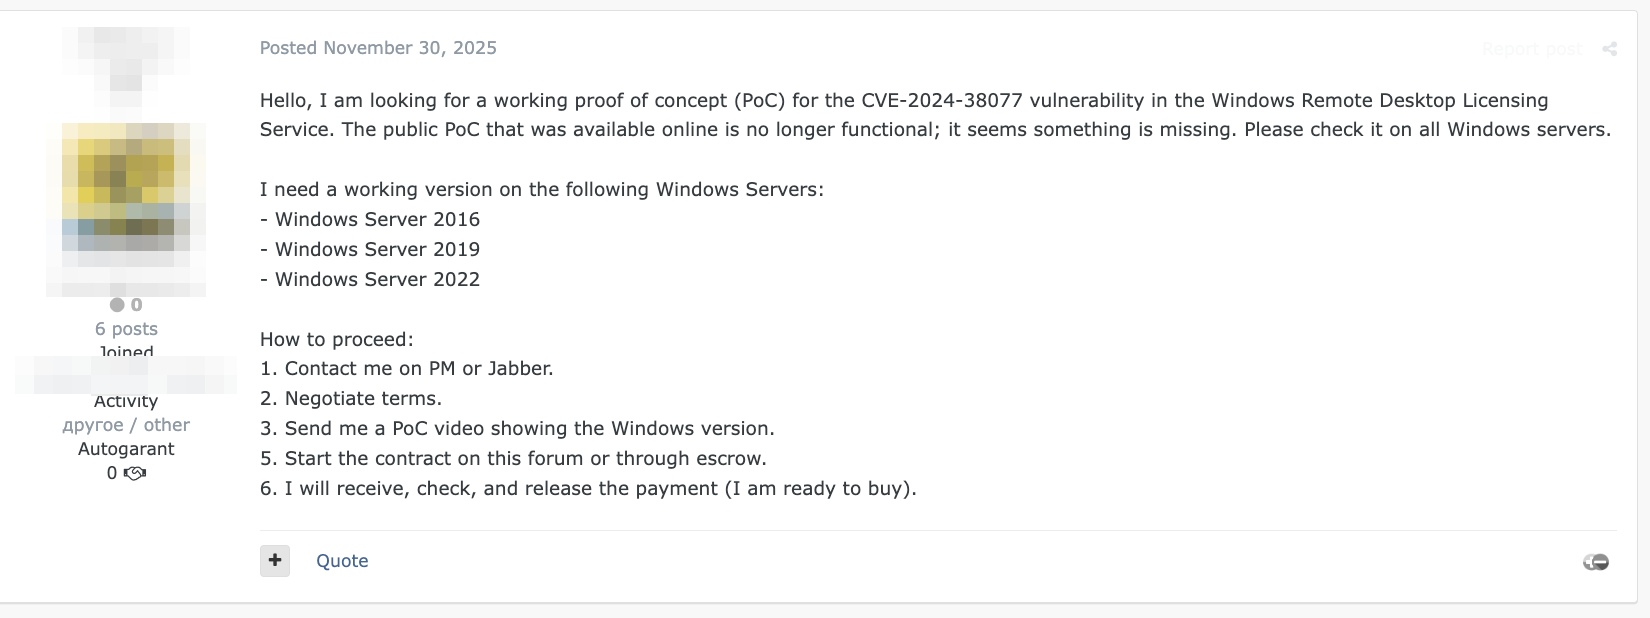Click the Activity label in sidebar
This screenshot has width=1650, height=618.
tap(126, 401)
